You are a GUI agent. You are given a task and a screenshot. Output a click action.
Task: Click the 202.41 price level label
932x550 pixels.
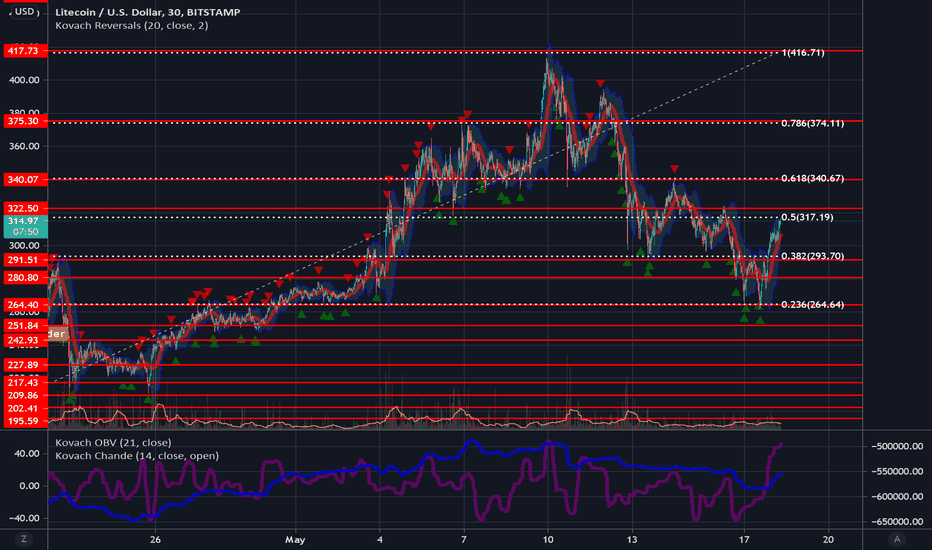pyautogui.click(x=24, y=408)
